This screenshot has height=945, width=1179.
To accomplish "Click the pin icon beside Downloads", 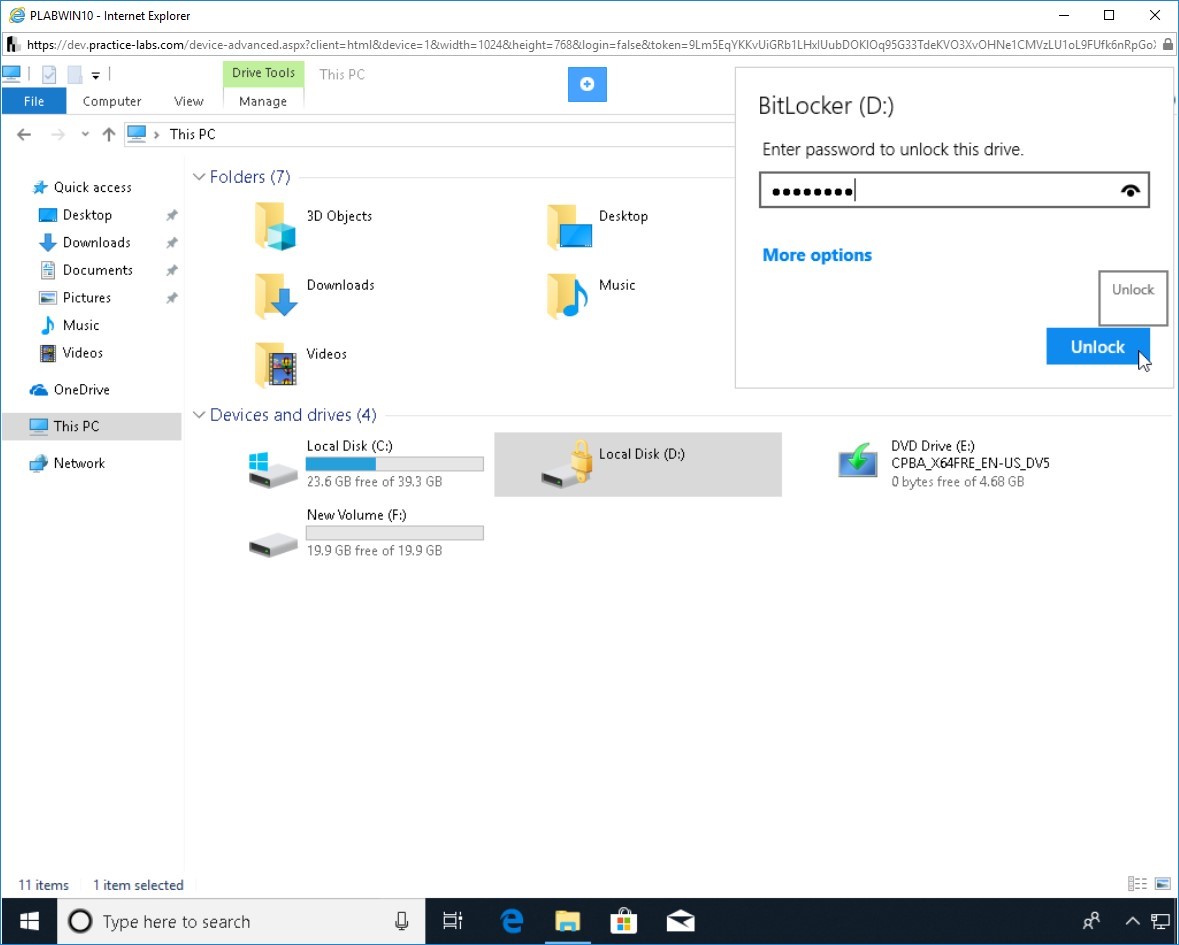I will [x=171, y=243].
